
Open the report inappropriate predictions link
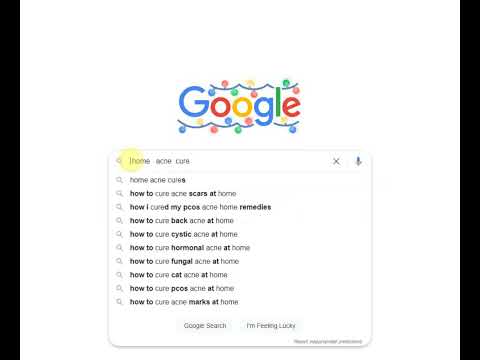click(x=328, y=341)
